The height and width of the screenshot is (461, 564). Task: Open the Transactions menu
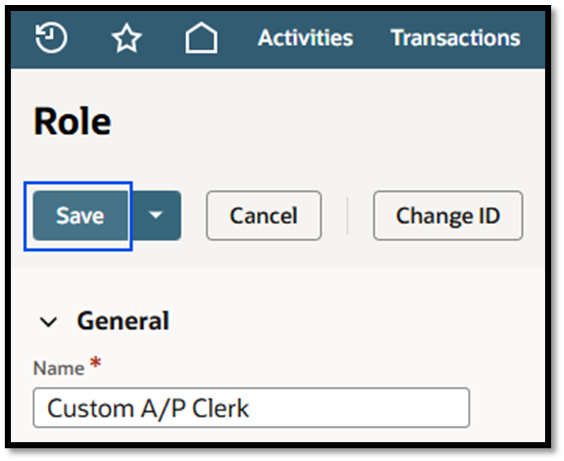point(455,38)
